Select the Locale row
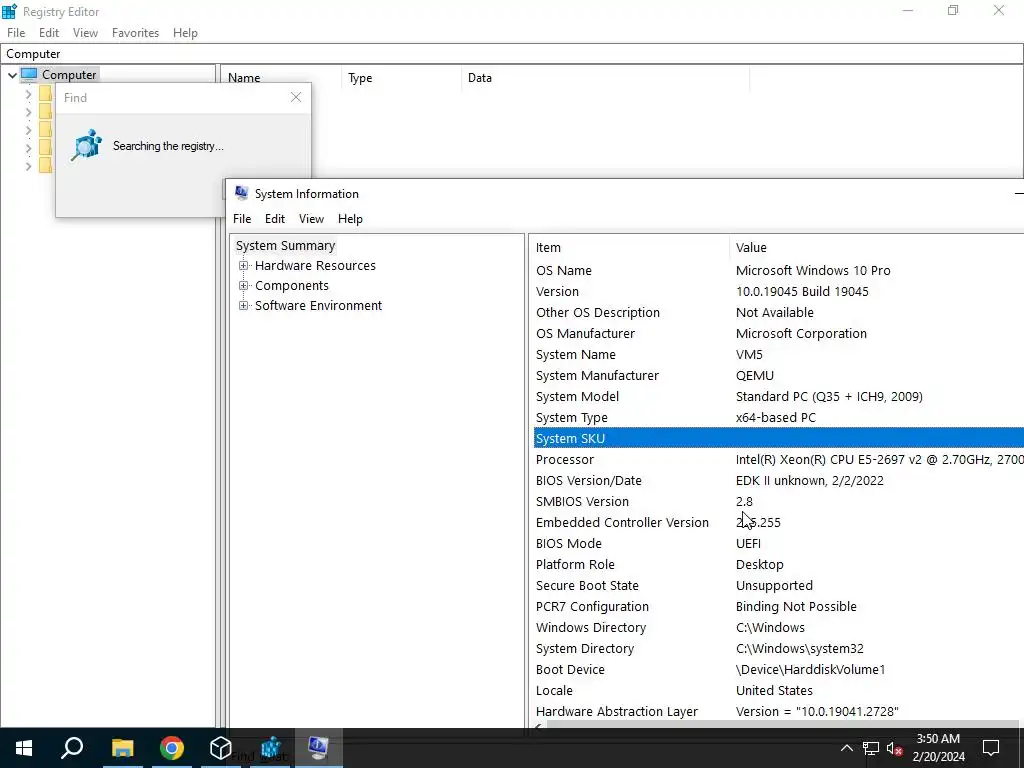1024x768 pixels. tap(778, 690)
